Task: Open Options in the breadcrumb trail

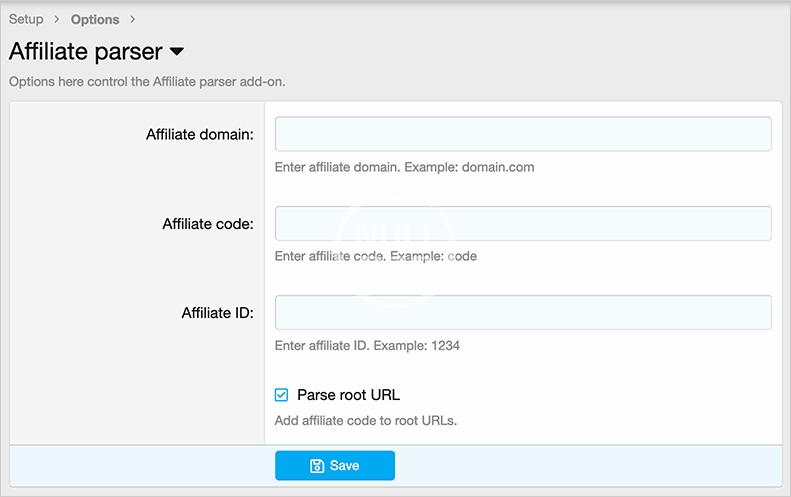Action: [x=95, y=19]
